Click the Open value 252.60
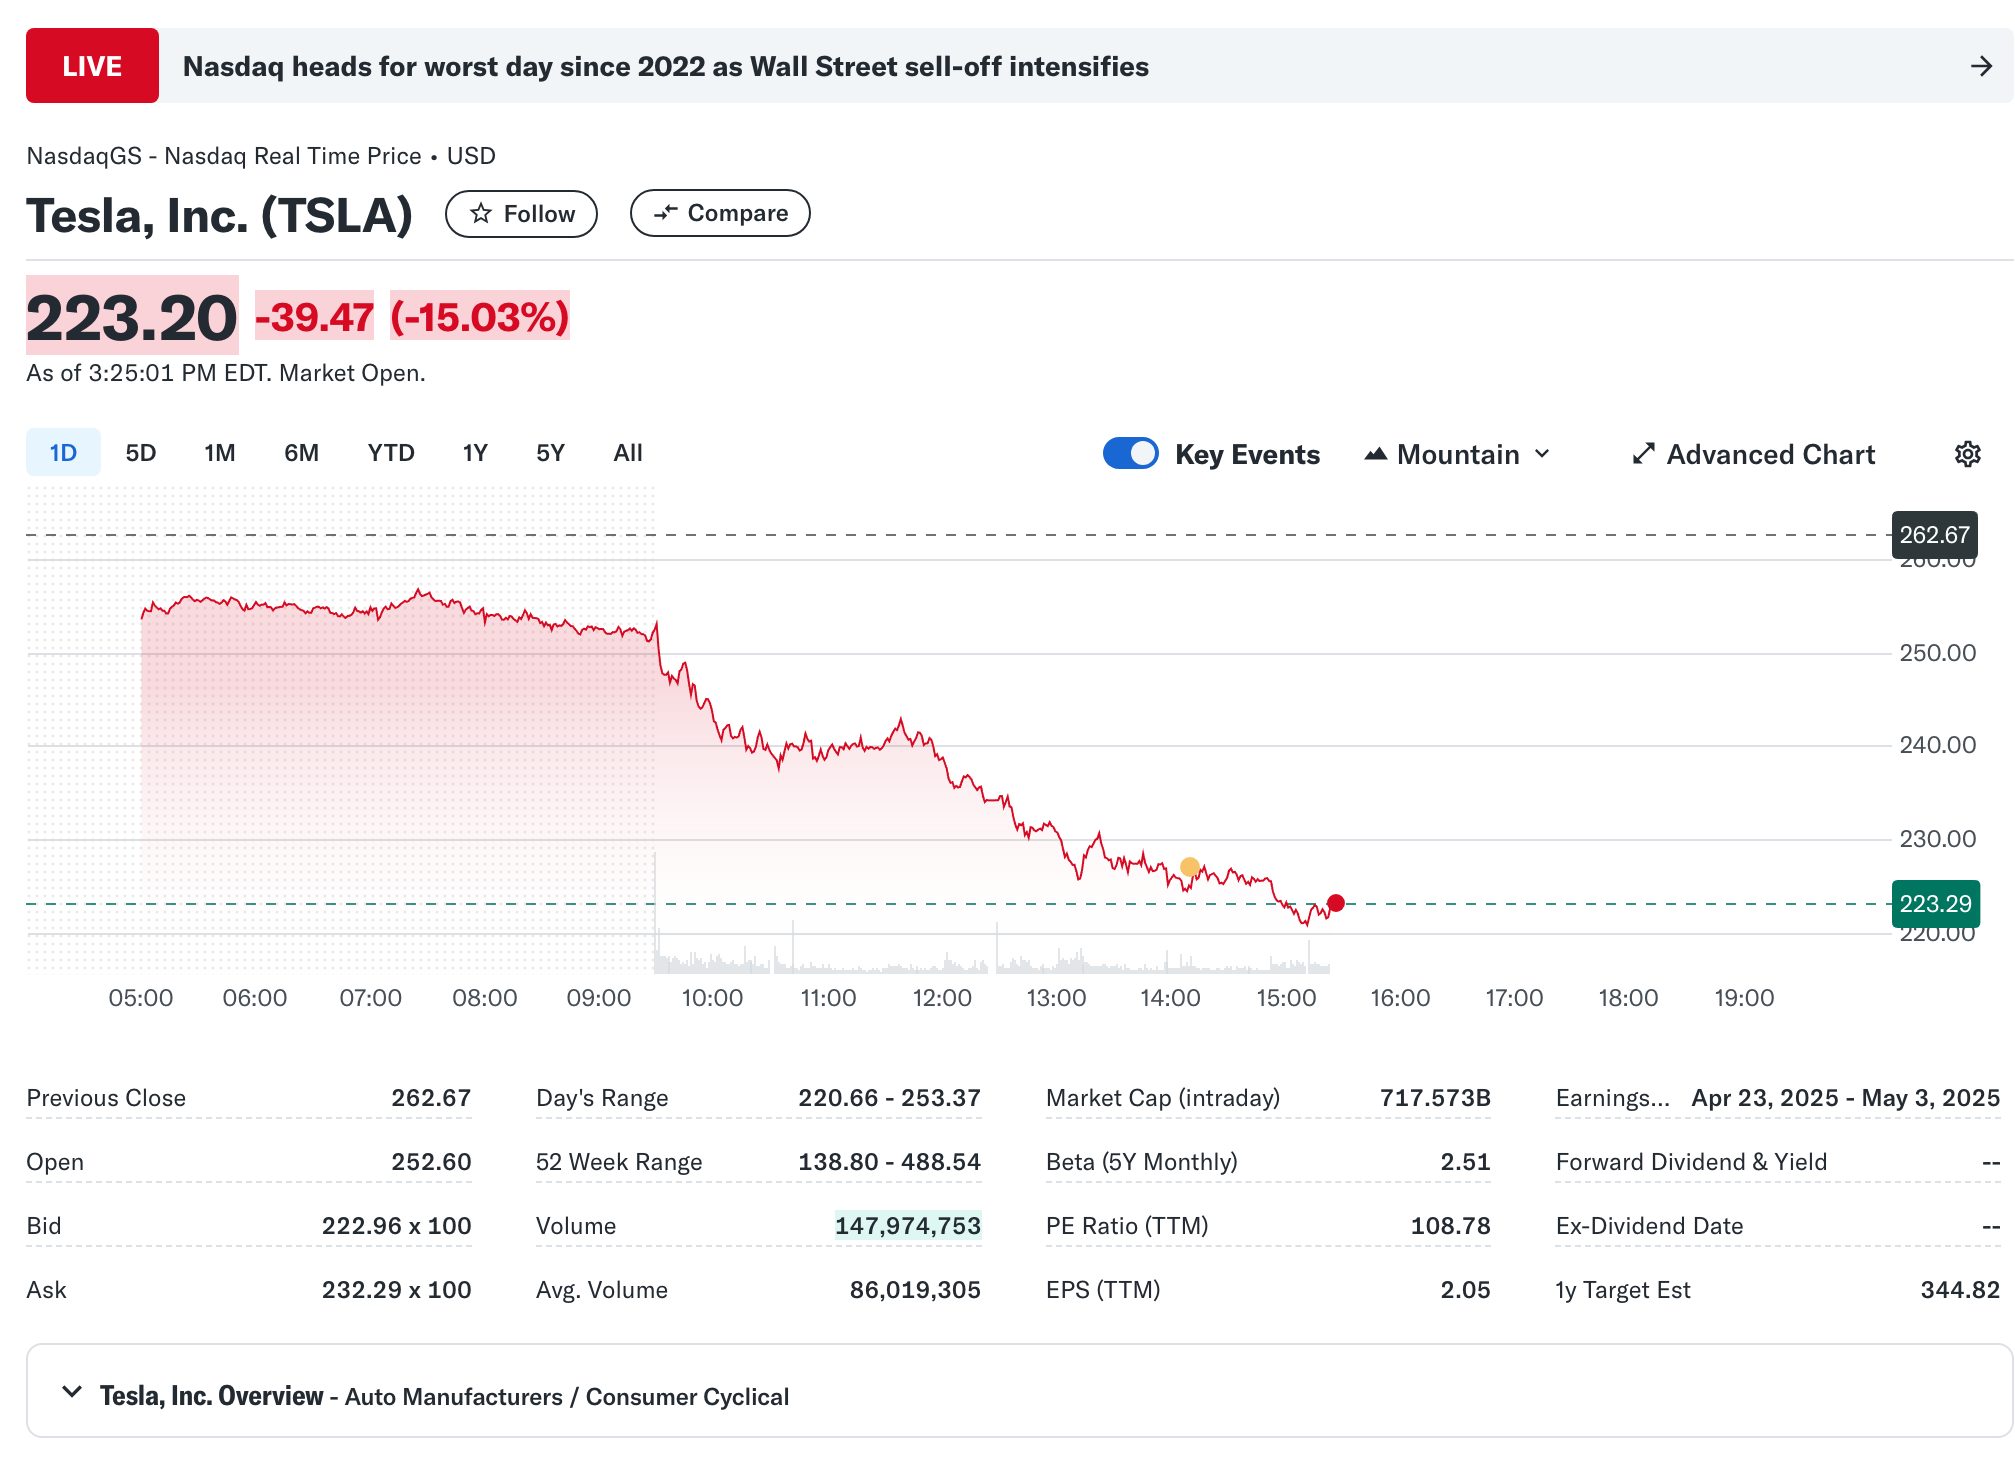 coord(431,1162)
